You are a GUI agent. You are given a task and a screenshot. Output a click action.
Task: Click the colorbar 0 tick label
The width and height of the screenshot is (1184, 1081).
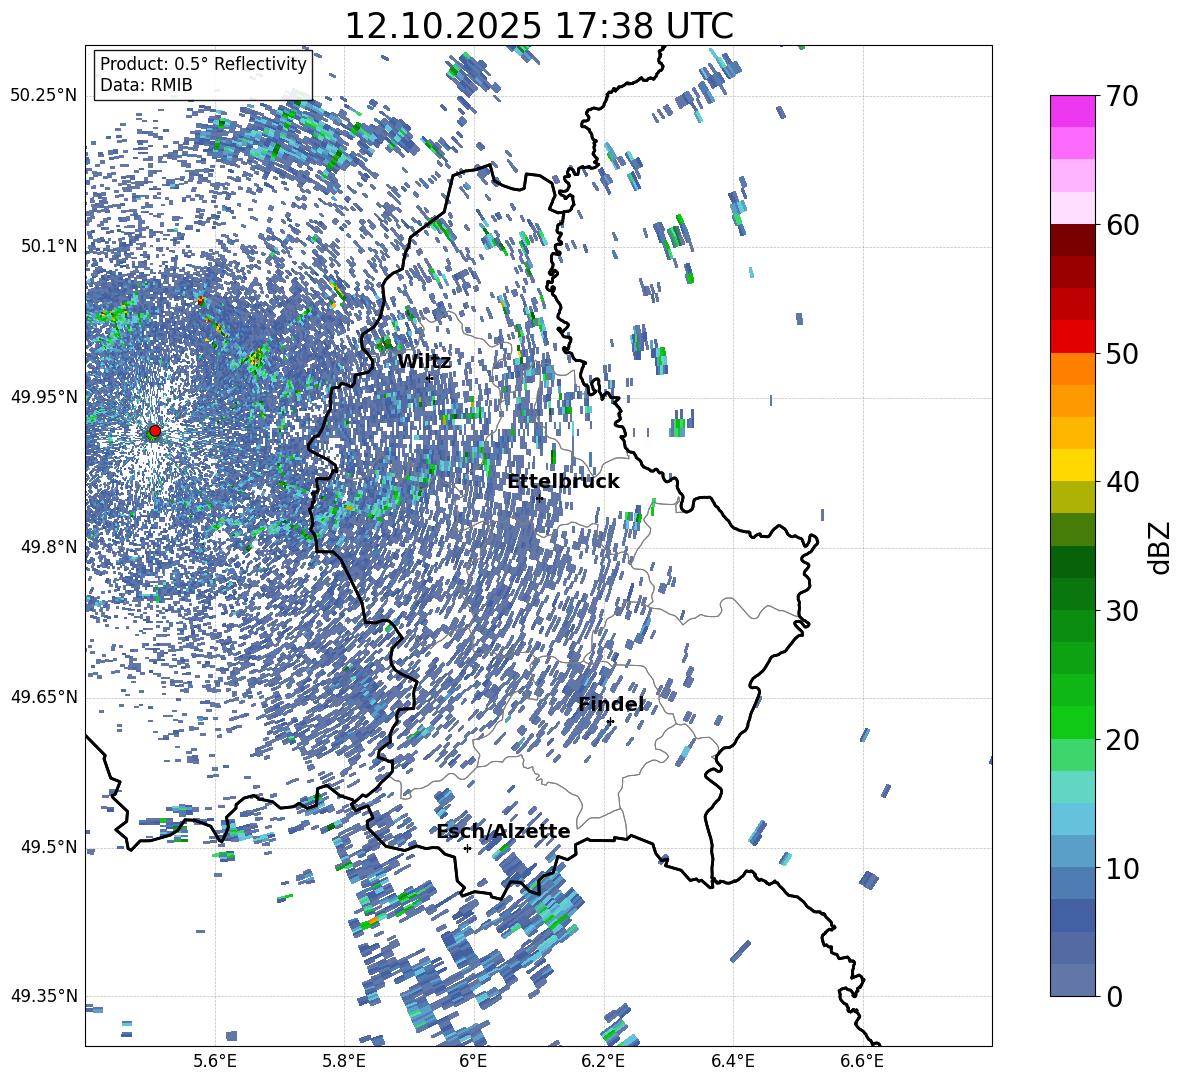(x=1114, y=996)
